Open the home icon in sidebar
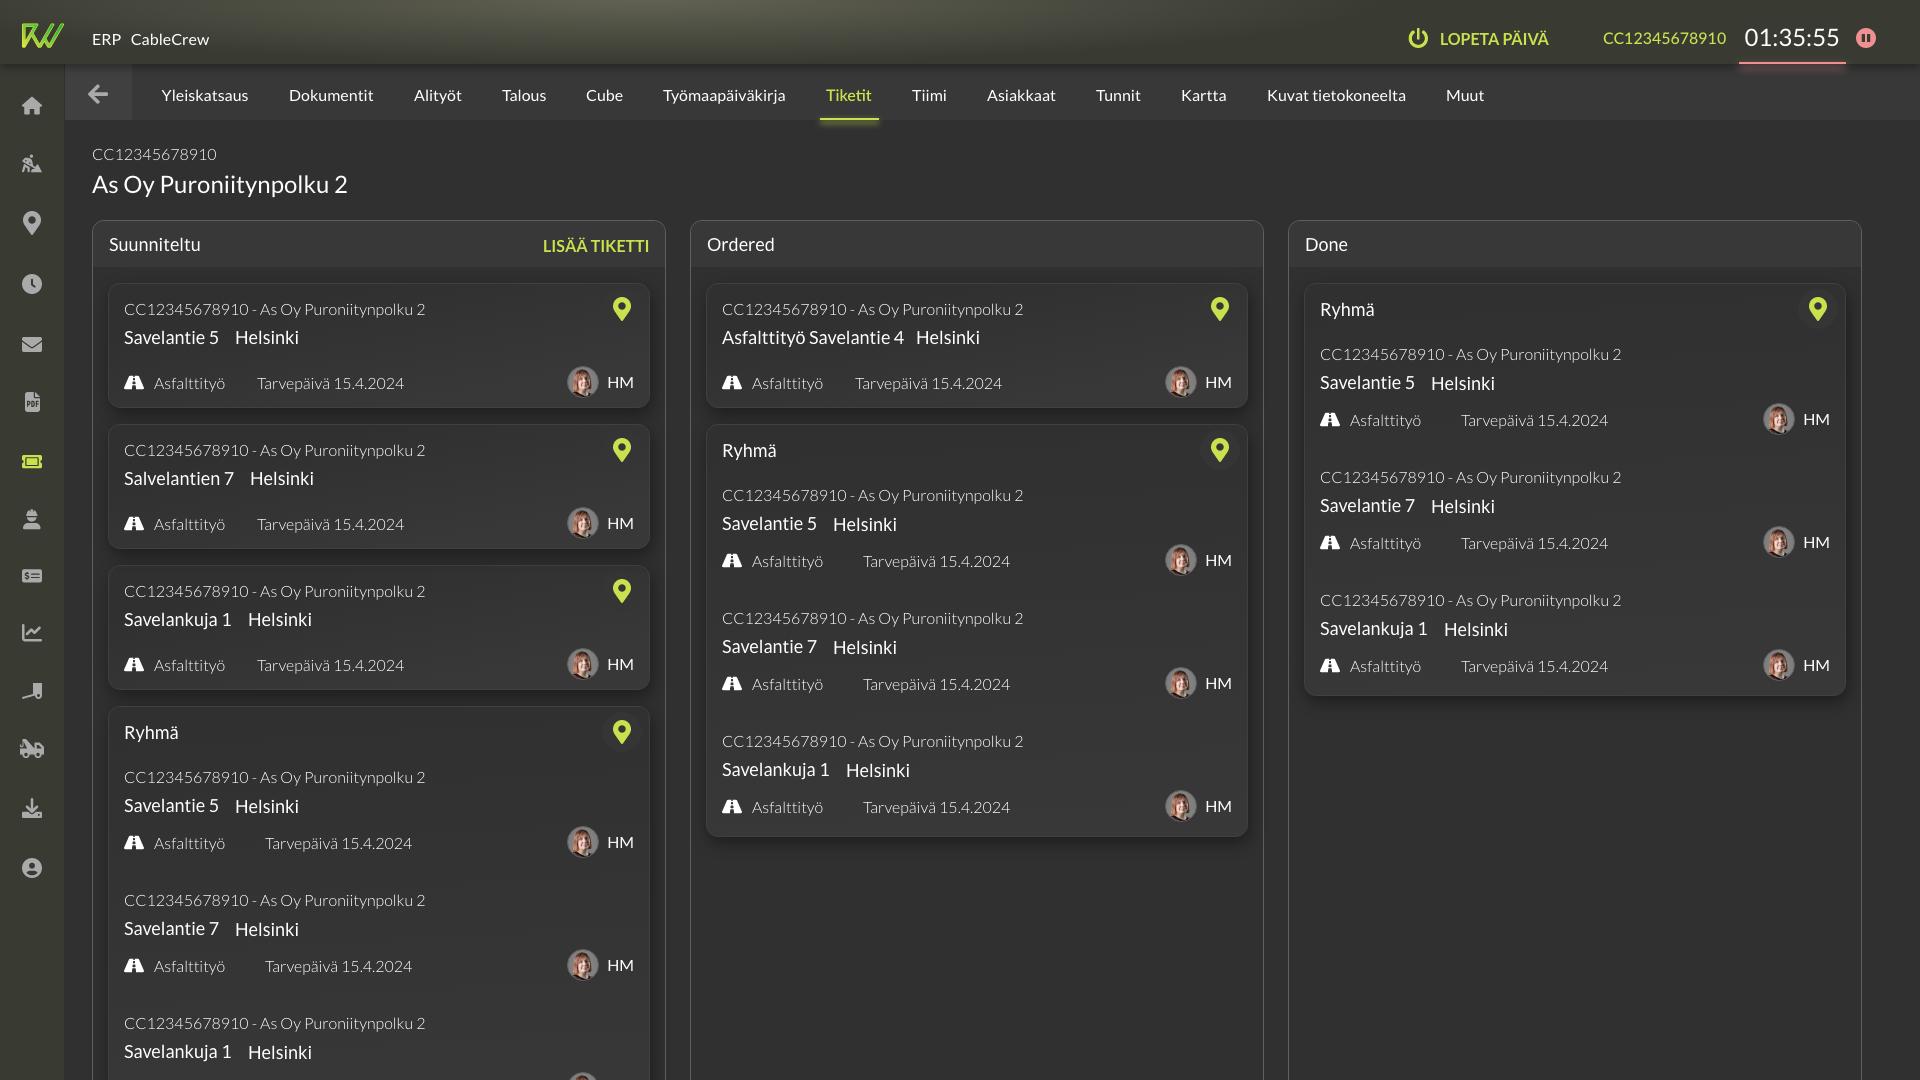The width and height of the screenshot is (1920, 1080). (32, 106)
